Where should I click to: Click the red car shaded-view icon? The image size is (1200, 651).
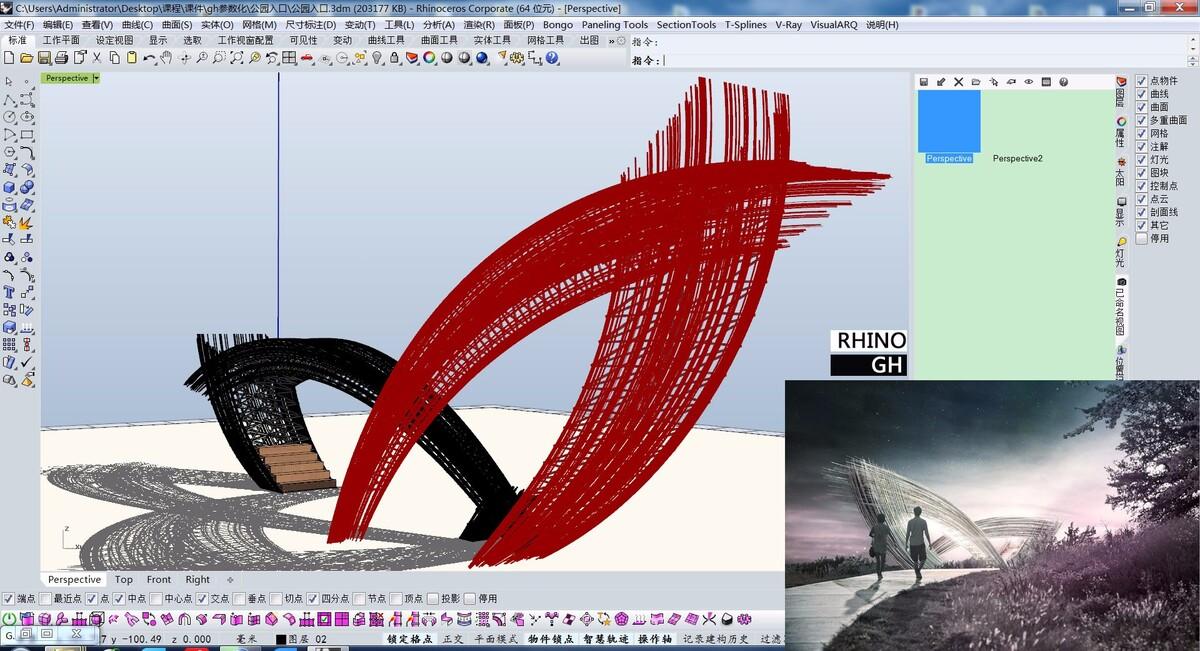click(307, 58)
